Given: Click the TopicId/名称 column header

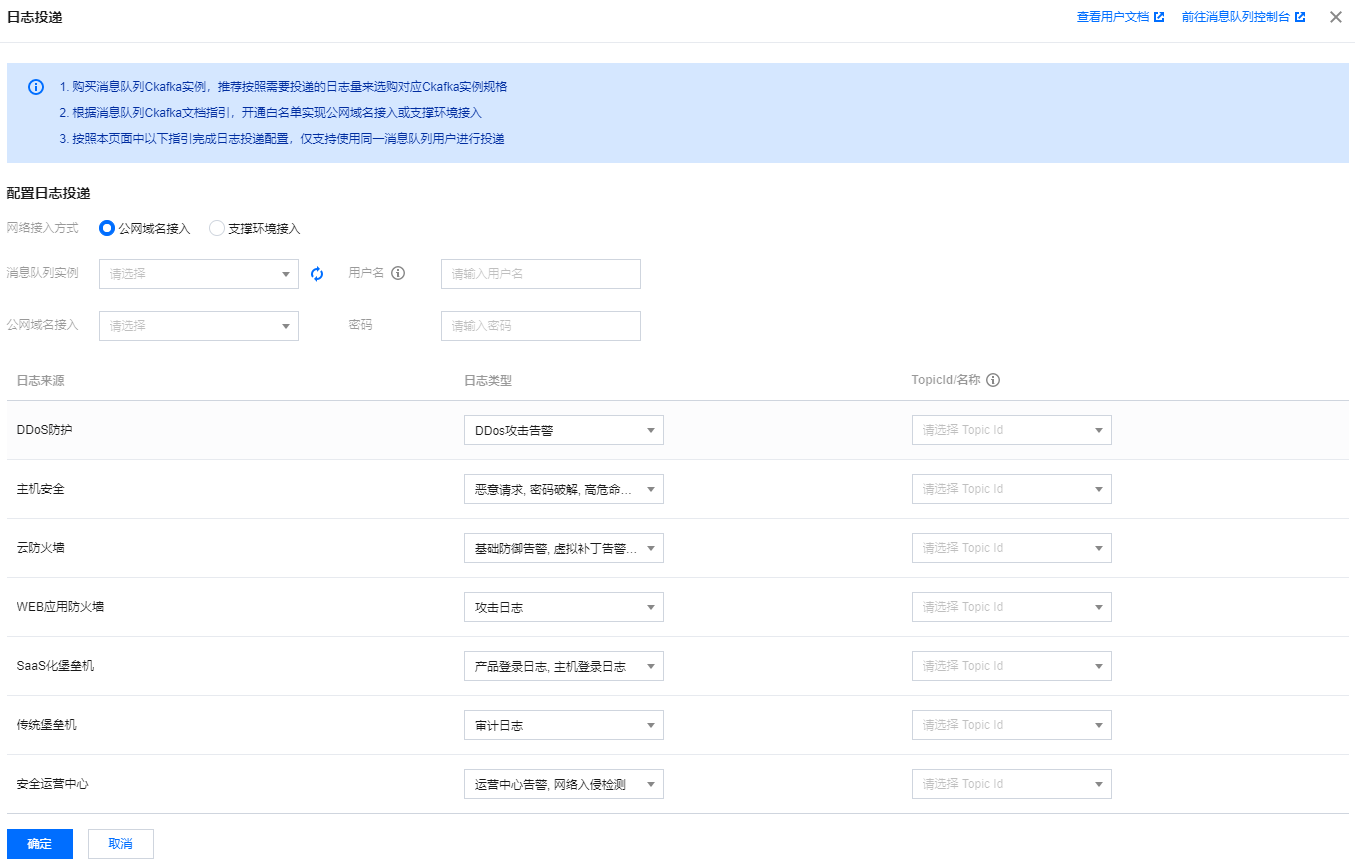Looking at the screenshot, I should click(x=946, y=380).
